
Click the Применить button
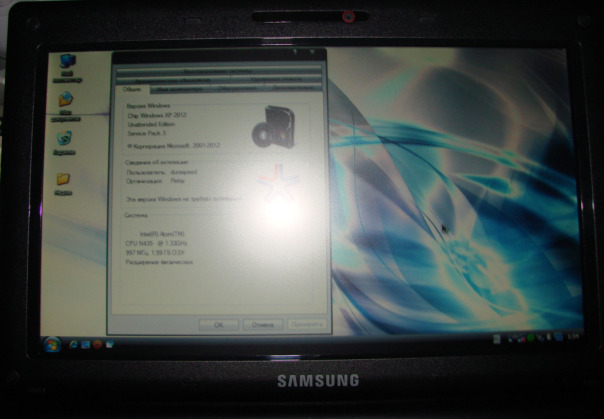click(x=307, y=324)
